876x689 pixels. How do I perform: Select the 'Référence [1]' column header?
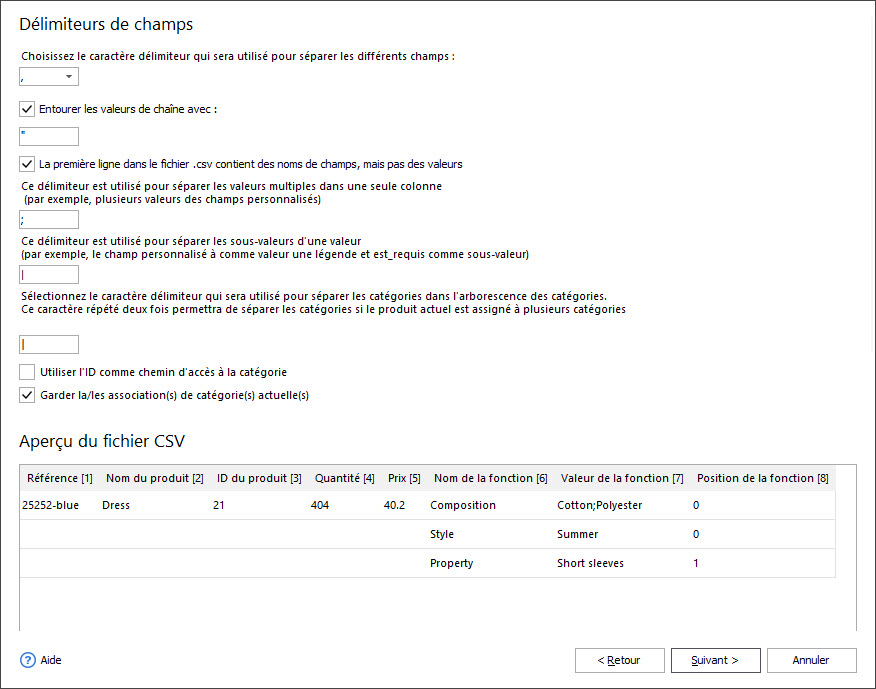[60, 478]
